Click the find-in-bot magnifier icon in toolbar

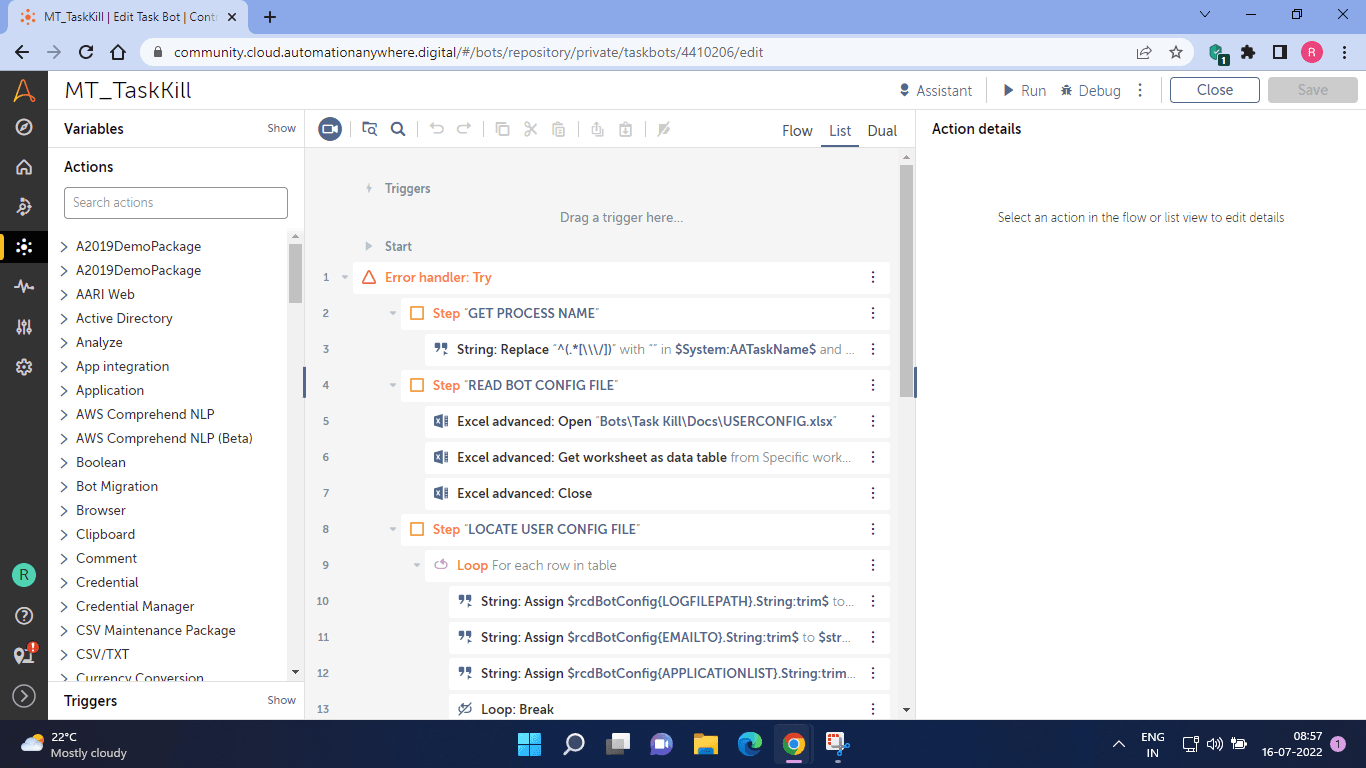pos(398,129)
